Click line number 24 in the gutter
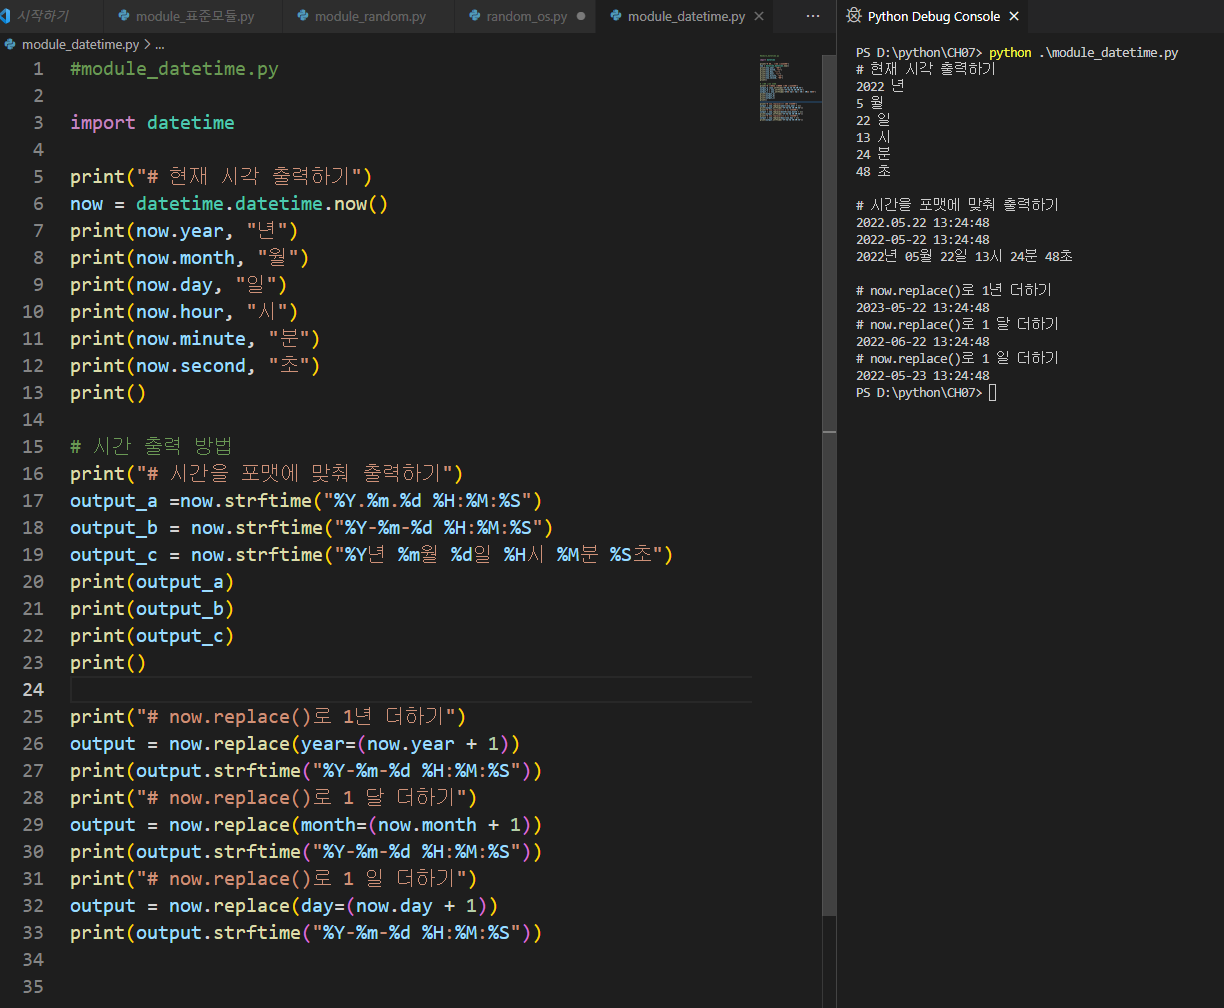Screen dimensions: 1224x1008 [x=33, y=690]
